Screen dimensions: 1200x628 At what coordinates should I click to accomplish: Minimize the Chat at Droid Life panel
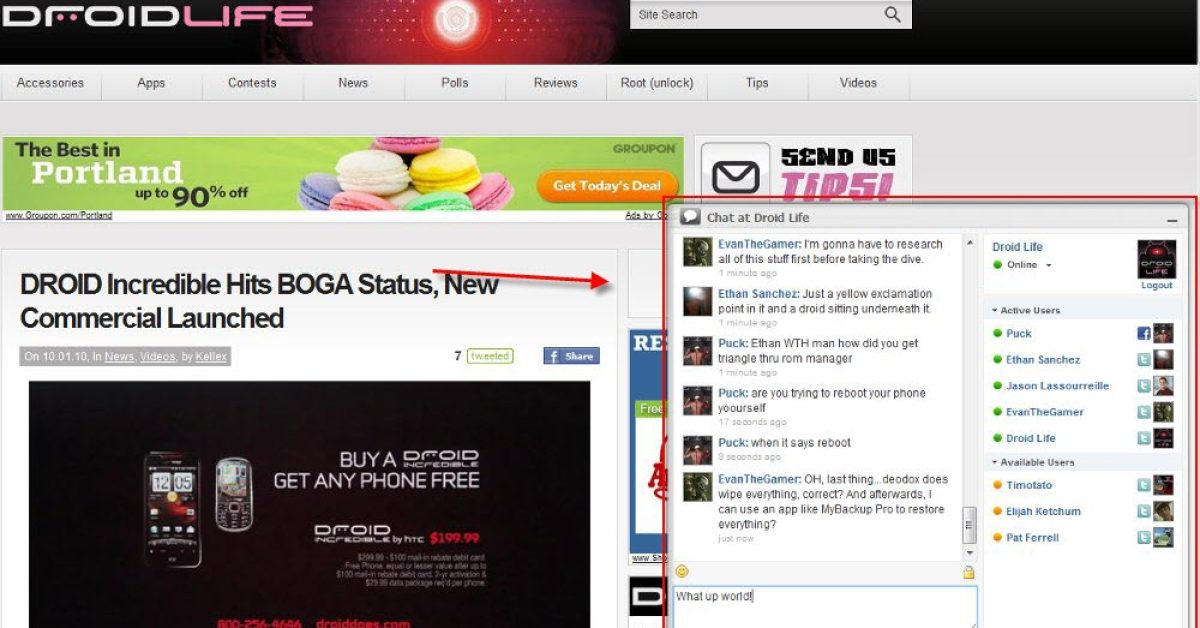(x=1171, y=219)
